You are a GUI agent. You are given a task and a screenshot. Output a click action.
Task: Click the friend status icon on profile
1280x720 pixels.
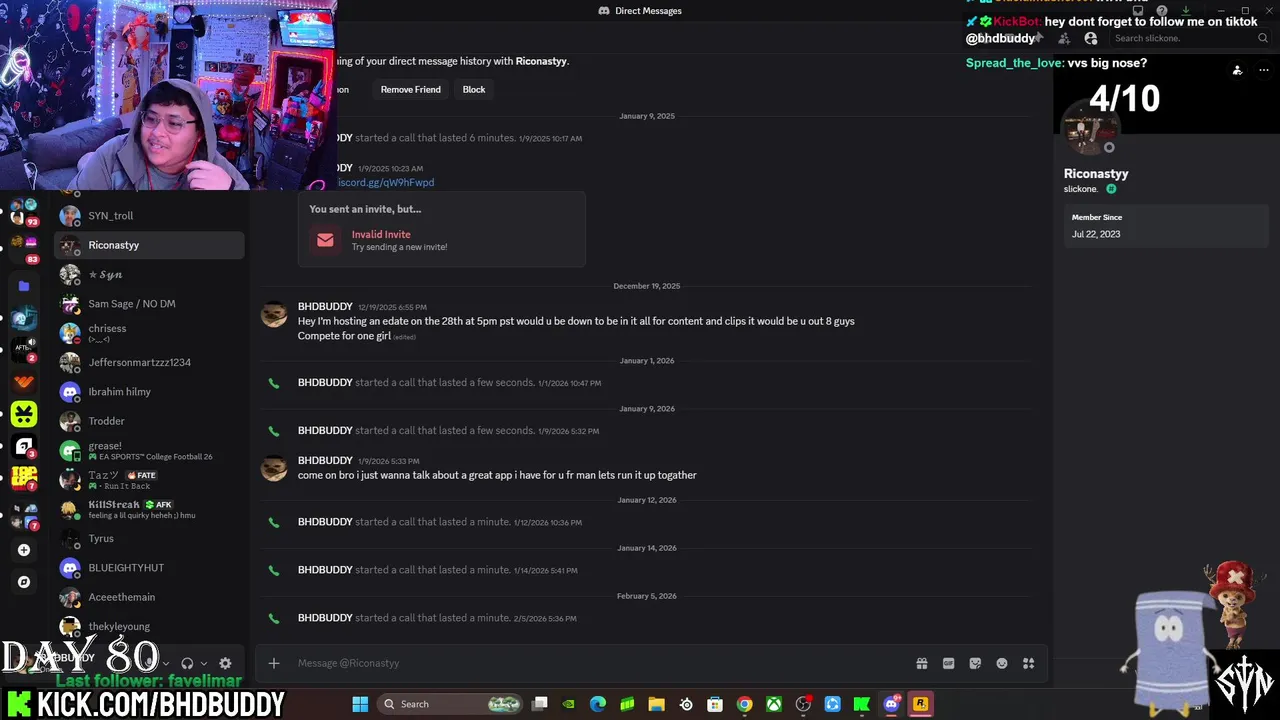(x=1237, y=70)
